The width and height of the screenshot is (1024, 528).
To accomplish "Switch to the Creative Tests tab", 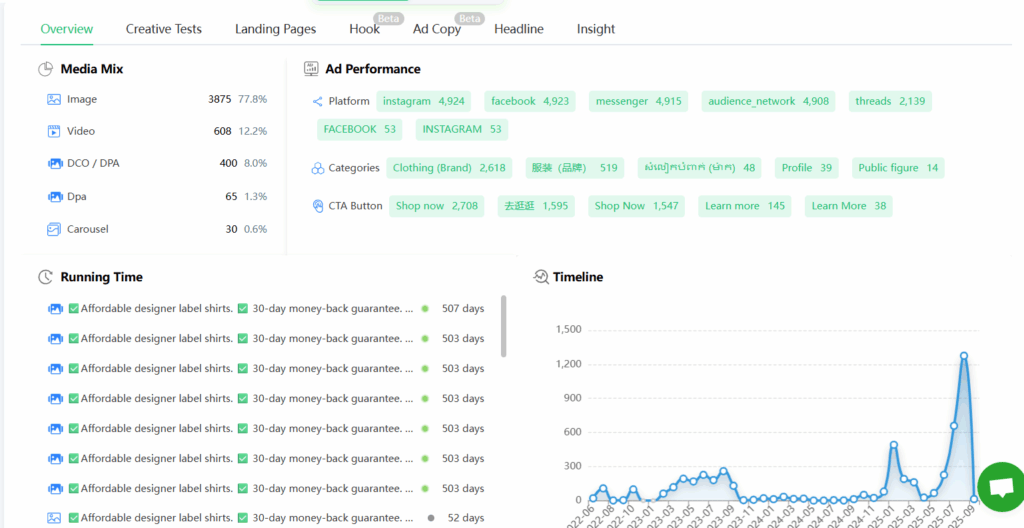I will (164, 29).
